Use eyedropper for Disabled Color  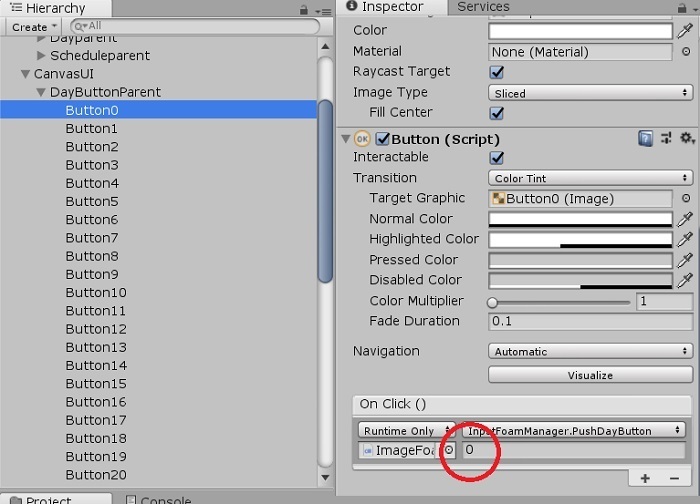685,280
